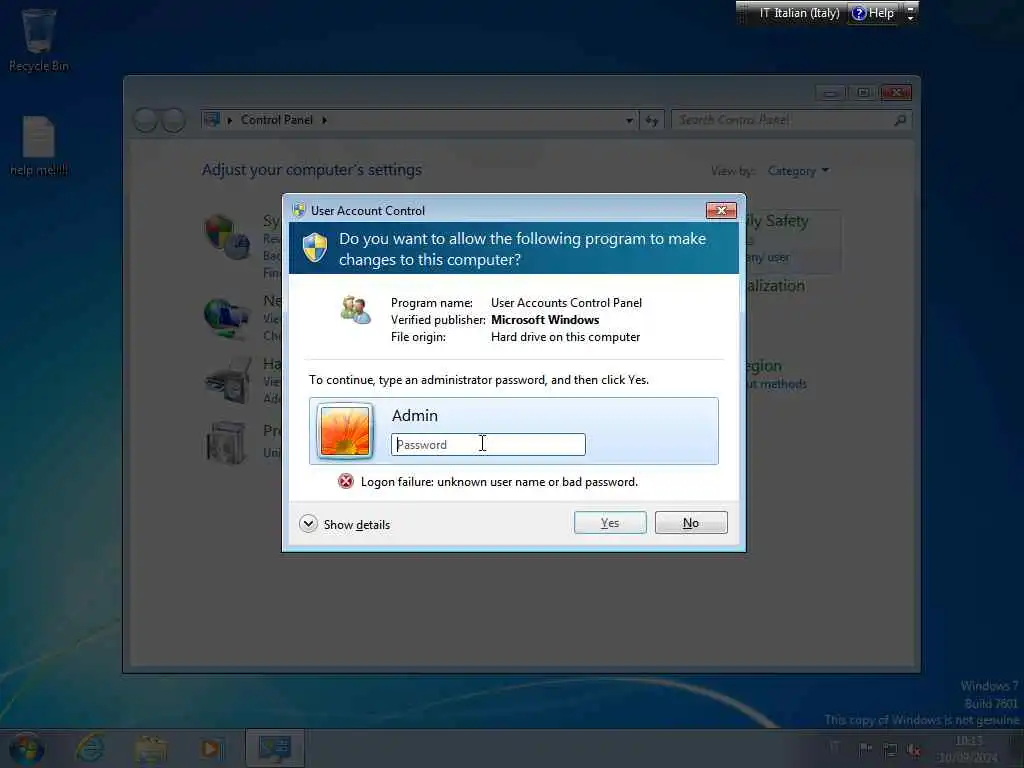1024x768 pixels.
Task: Click Action Center flag in system tray
Action: click(865, 748)
